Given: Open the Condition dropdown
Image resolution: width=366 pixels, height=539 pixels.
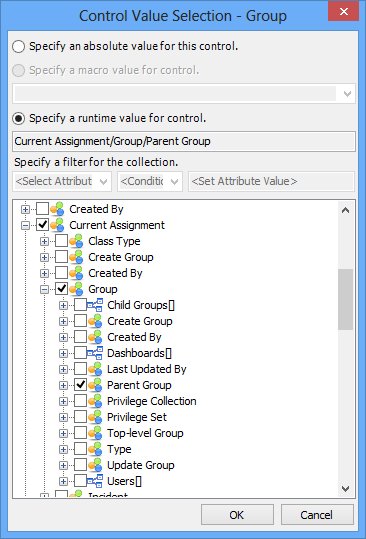Looking at the screenshot, I should pyautogui.click(x=150, y=181).
